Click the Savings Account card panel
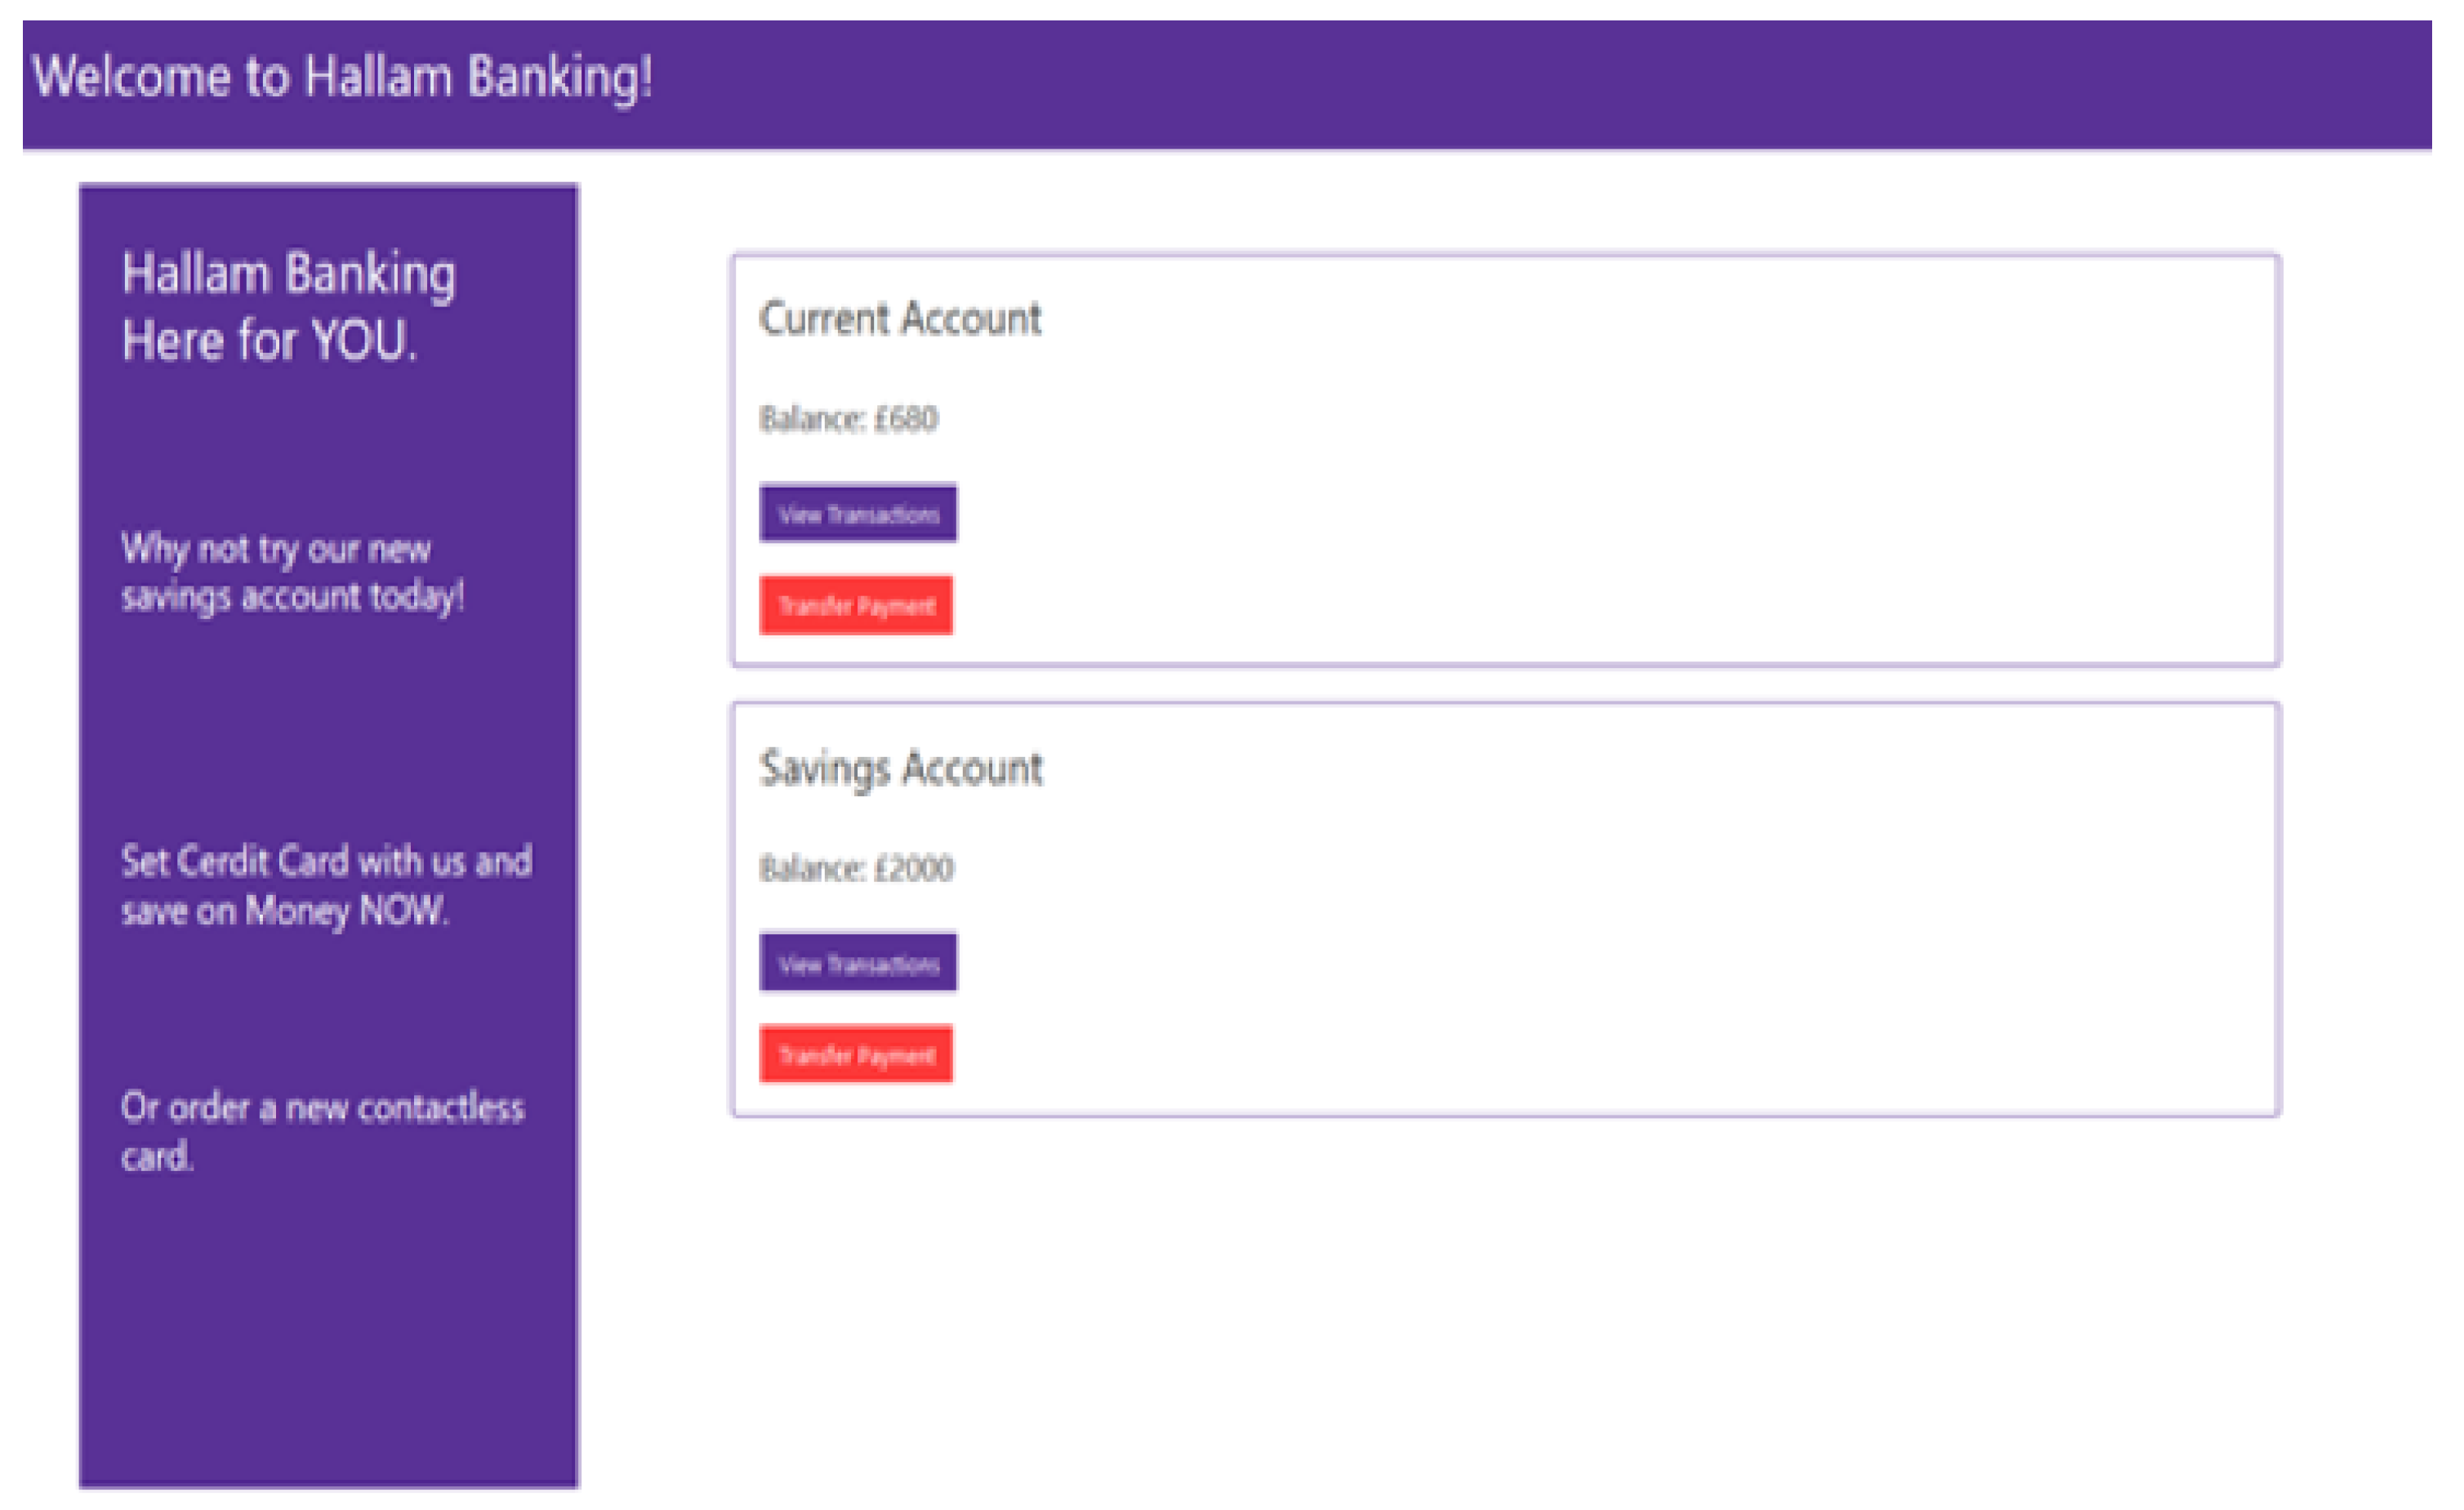Screen dimensions: 2464x1510 tap(1506, 910)
